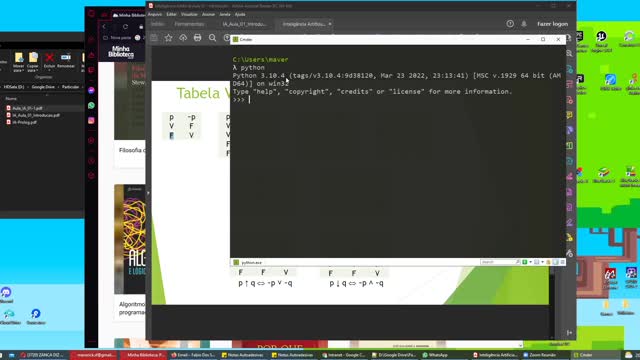This screenshot has height=360, width=640.
Task: Switch to the Início tab in Acrobat
Action: [158, 24]
